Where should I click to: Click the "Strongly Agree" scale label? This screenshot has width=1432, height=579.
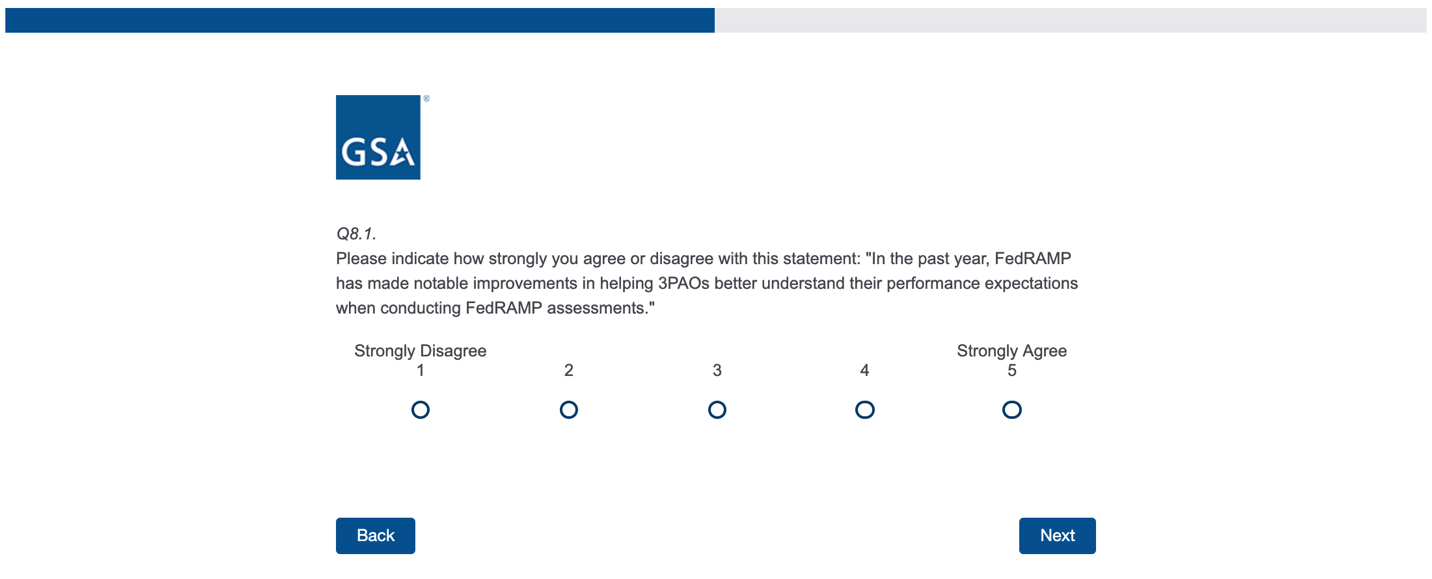pyautogui.click(x=1012, y=351)
